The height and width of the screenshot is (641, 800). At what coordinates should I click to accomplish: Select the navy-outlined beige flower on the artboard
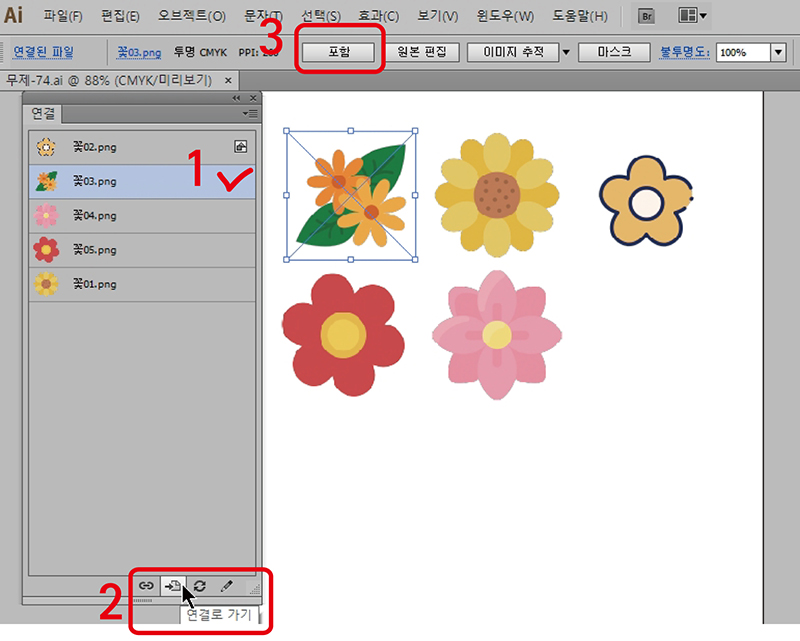coord(646,201)
